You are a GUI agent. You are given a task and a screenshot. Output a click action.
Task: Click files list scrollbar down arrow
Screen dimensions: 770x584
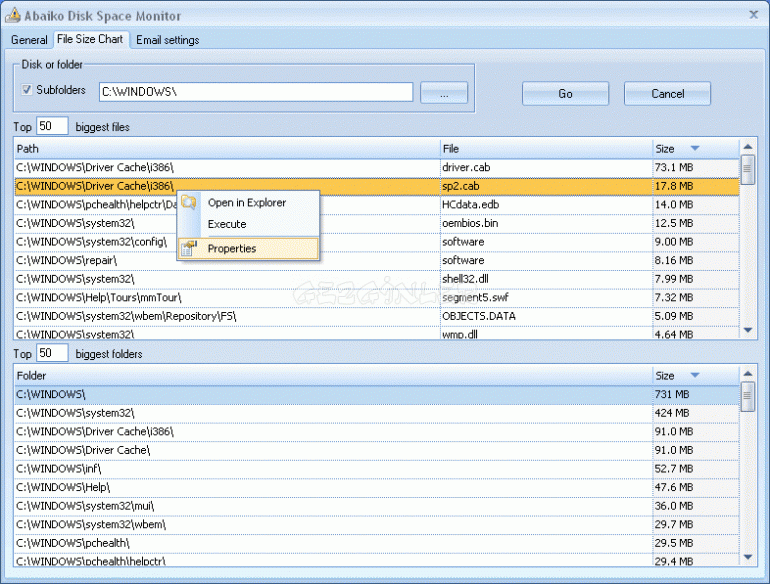click(748, 330)
